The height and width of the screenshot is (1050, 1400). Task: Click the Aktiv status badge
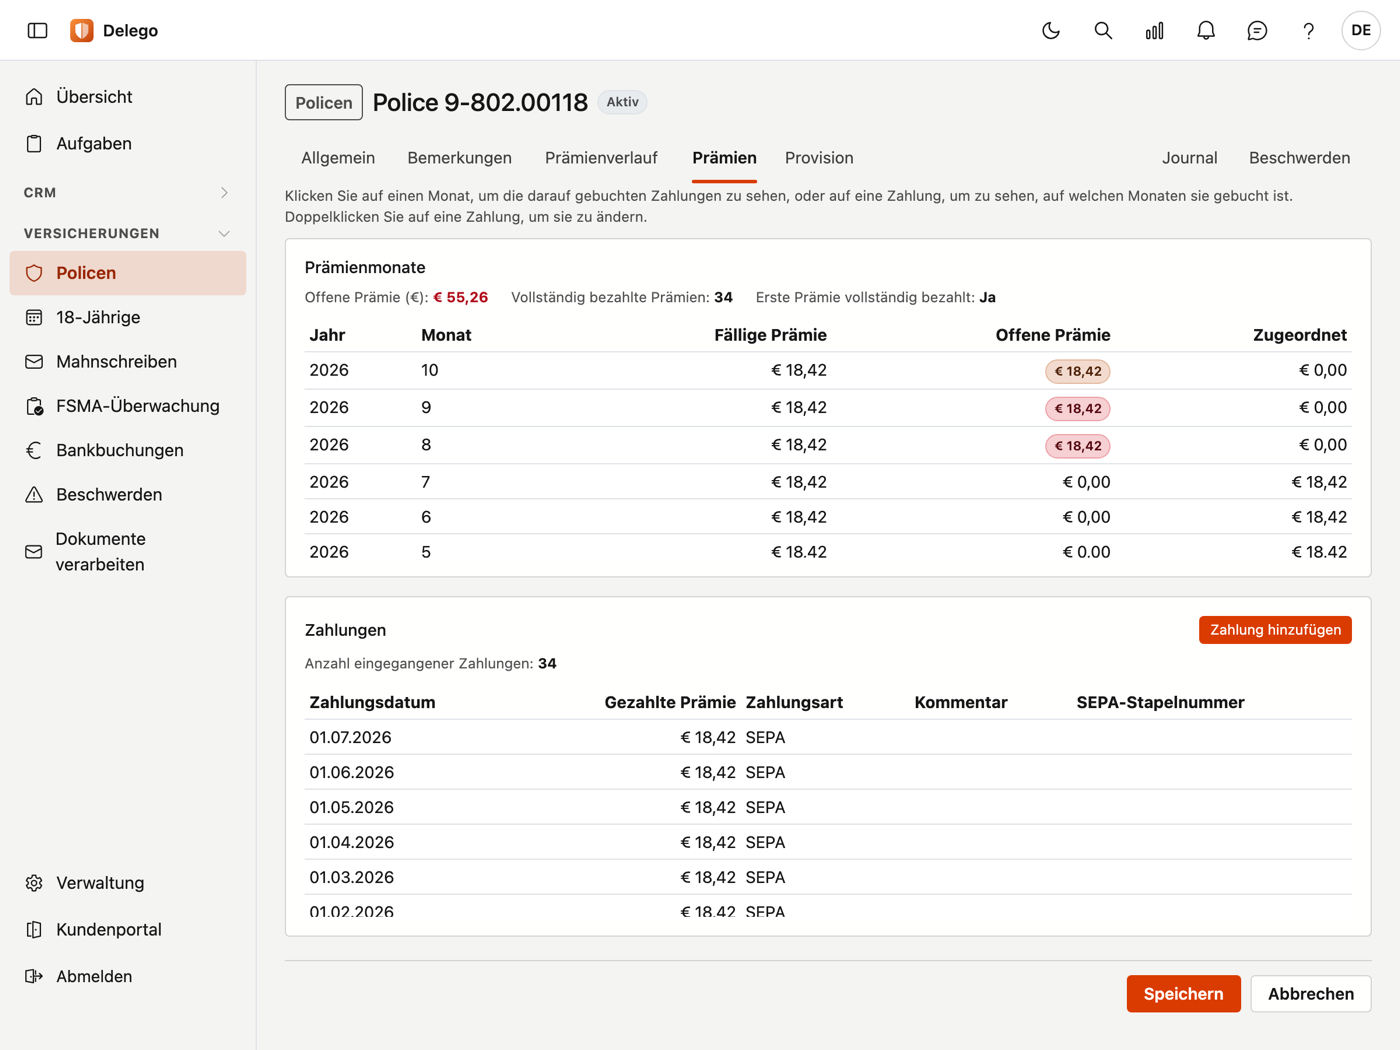pos(622,102)
